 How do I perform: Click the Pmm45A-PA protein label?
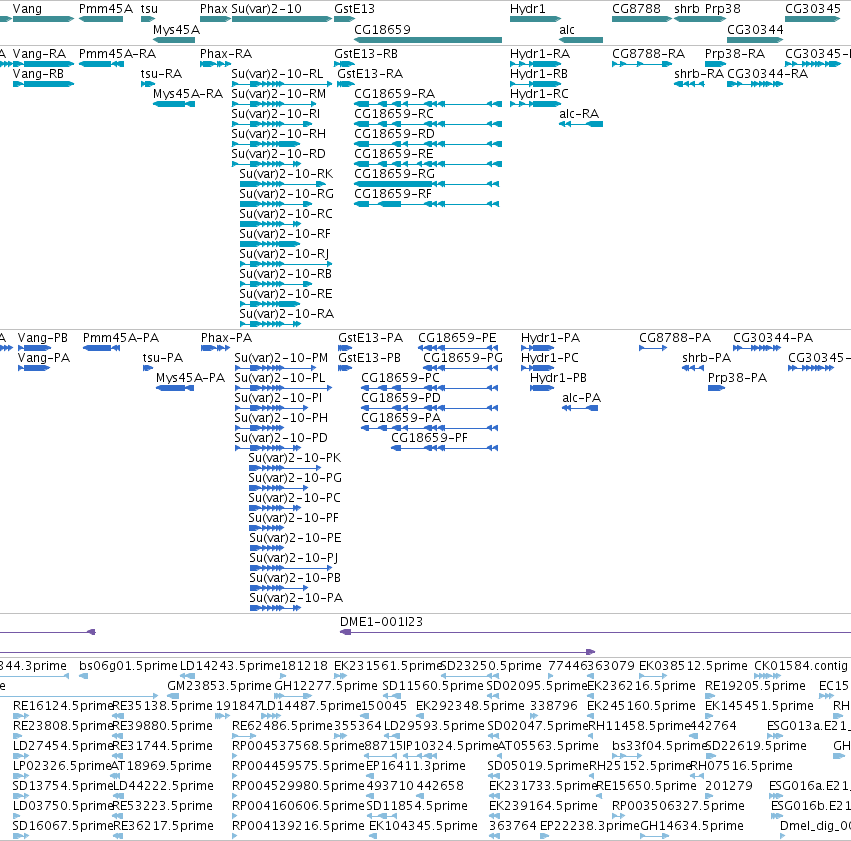[x=121, y=338]
